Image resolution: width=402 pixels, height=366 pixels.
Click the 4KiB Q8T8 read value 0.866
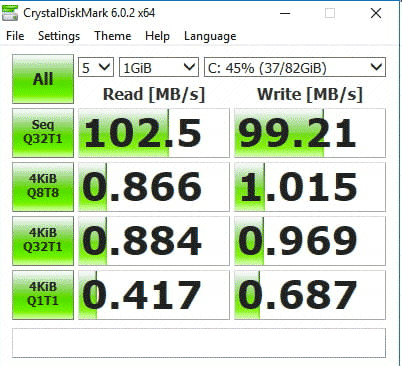tap(154, 187)
